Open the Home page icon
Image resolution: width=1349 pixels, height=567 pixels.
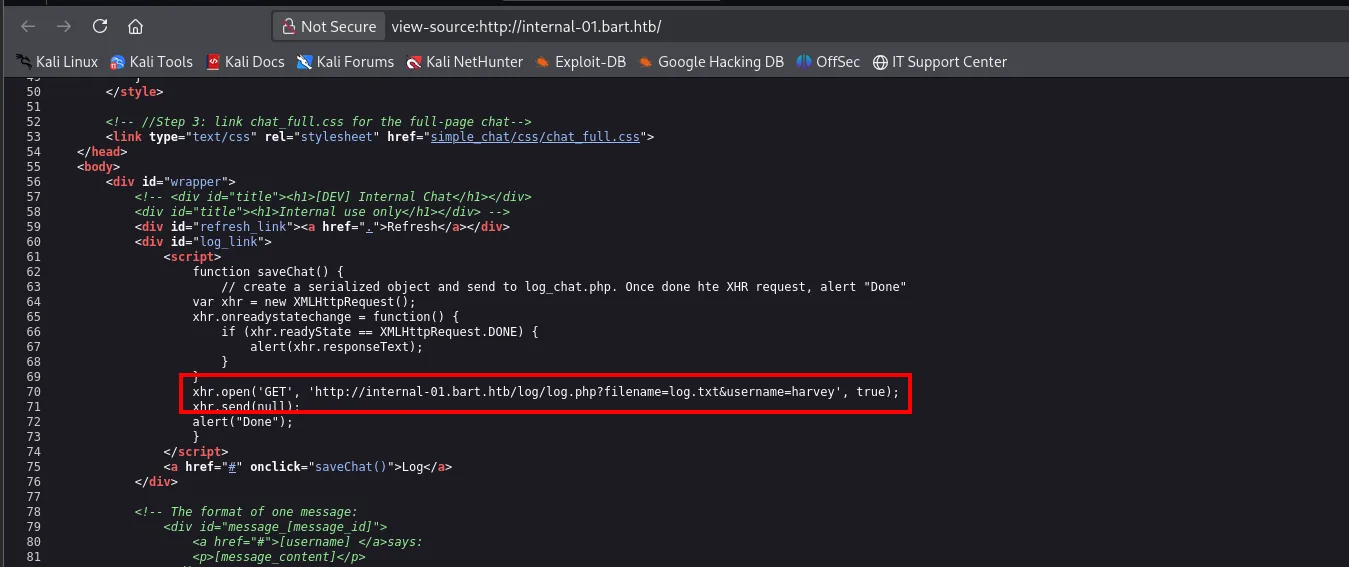click(135, 26)
